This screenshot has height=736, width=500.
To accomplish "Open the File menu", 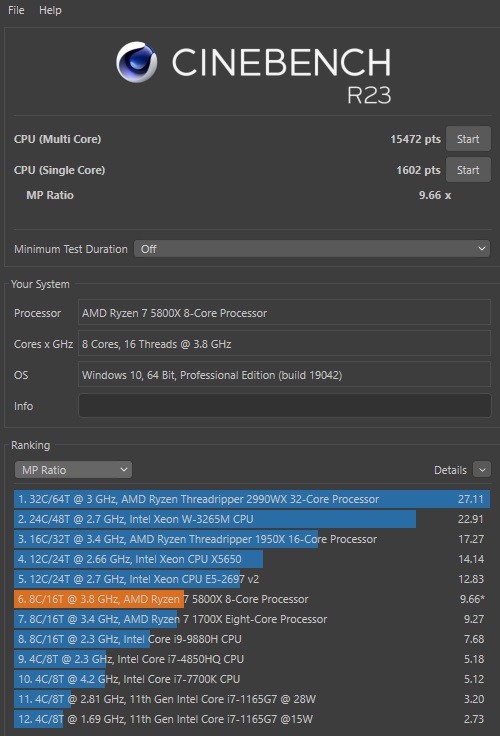I will (x=16, y=10).
